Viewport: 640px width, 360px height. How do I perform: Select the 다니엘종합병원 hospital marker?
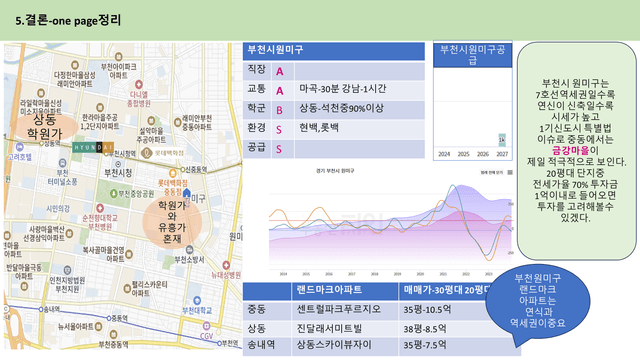[139, 84]
